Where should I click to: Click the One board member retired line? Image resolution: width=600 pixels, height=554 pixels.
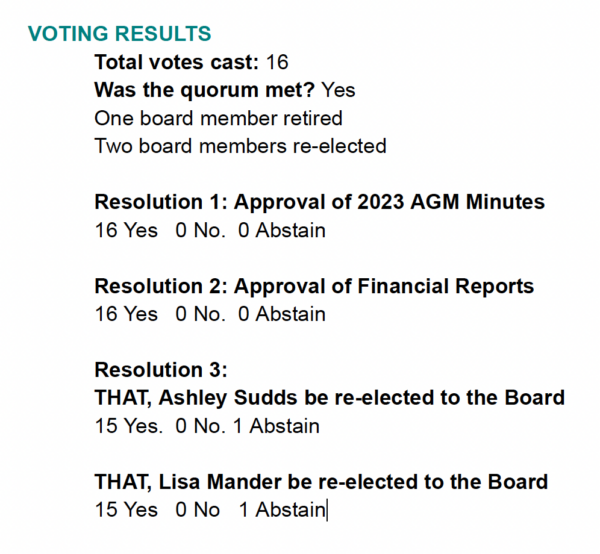pos(218,118)
